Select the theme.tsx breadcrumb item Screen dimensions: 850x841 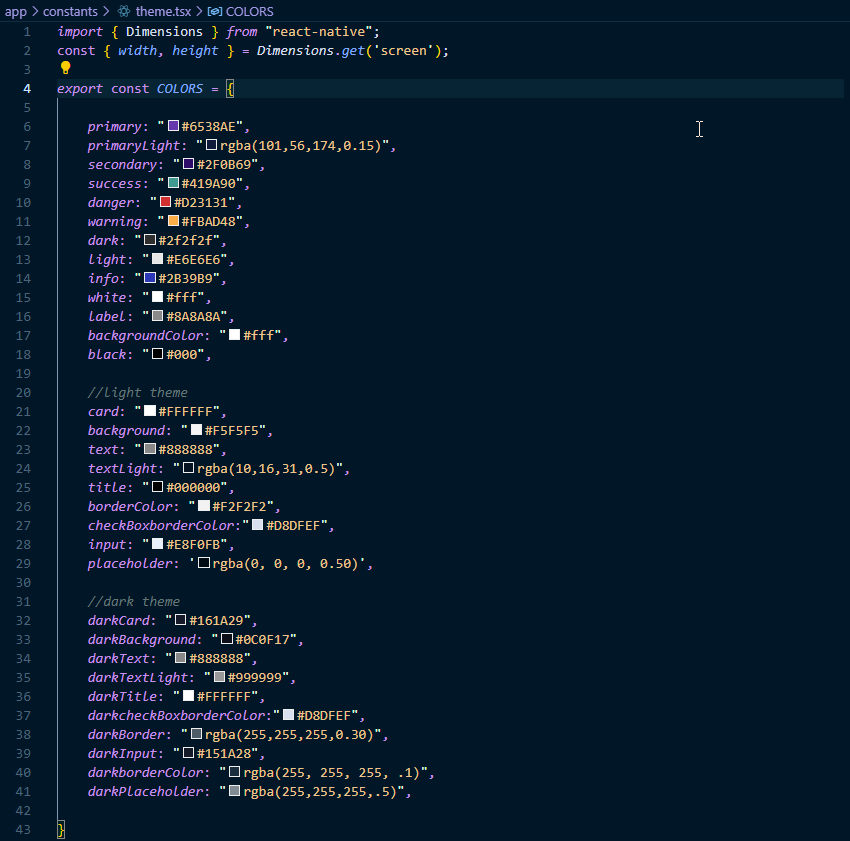click(x=164, y=11)
